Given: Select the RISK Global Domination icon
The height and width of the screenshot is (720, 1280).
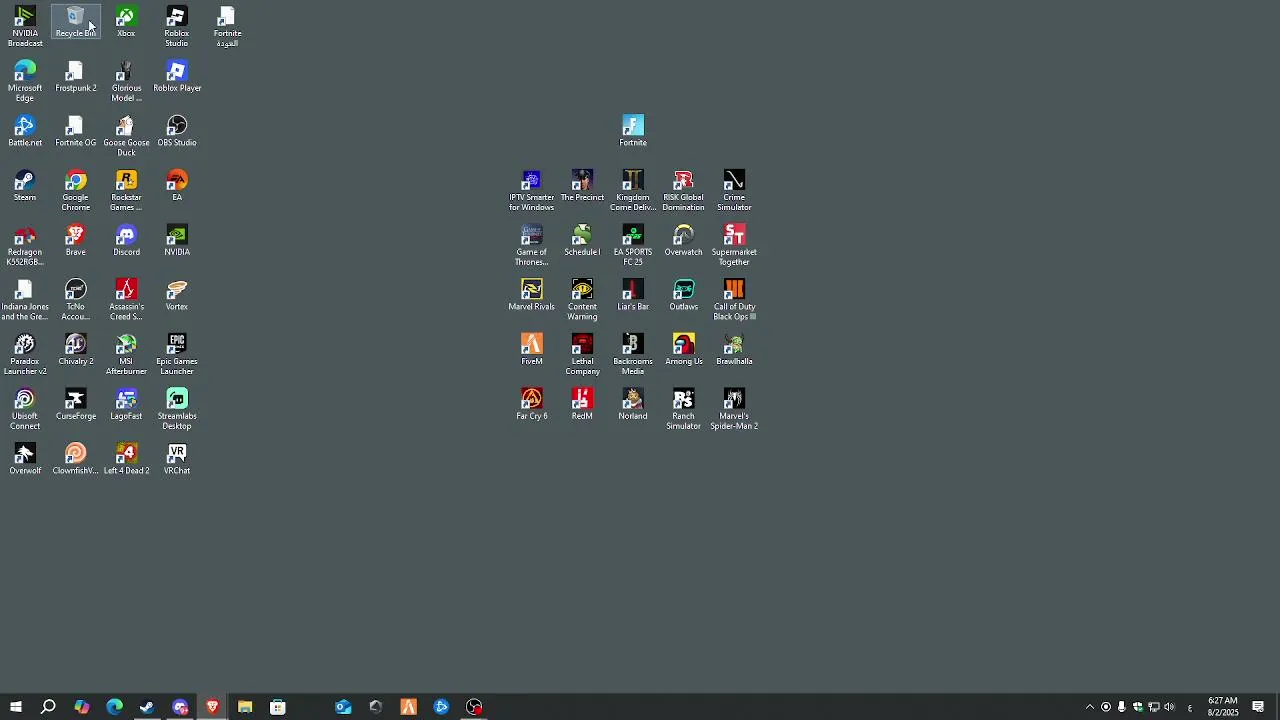Looking at the screenshot, I should (684, 191).
